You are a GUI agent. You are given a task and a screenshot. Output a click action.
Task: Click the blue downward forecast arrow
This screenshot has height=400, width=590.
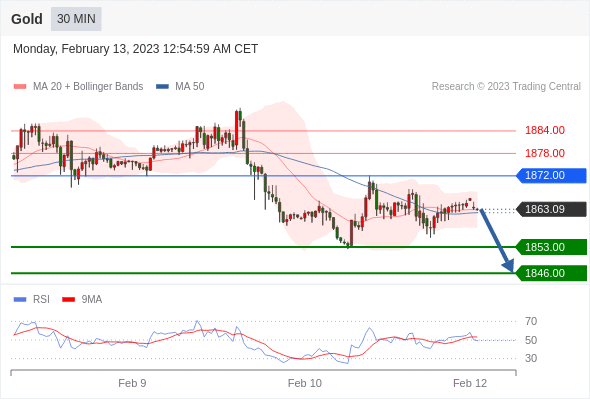pyautogui.click(x=497, y=241)
